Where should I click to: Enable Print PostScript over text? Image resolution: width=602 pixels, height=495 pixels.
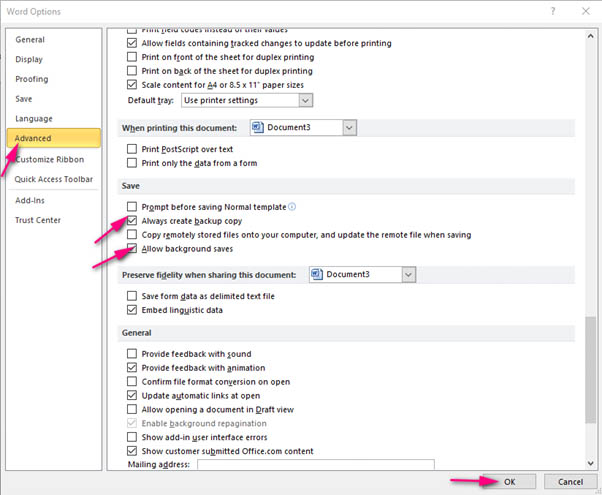coord(132,149)
